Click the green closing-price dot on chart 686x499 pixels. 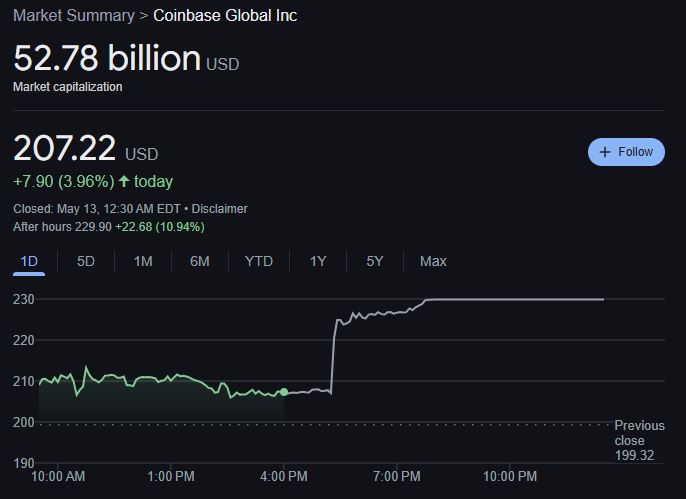284,392
